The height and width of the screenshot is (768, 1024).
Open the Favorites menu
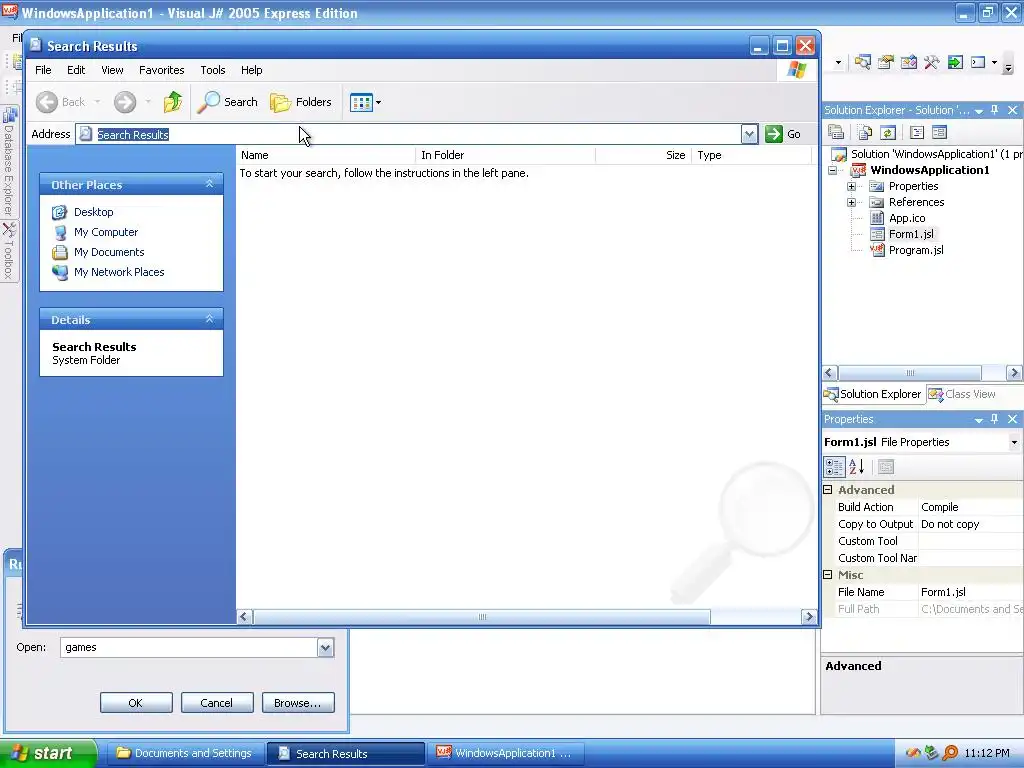161,70
